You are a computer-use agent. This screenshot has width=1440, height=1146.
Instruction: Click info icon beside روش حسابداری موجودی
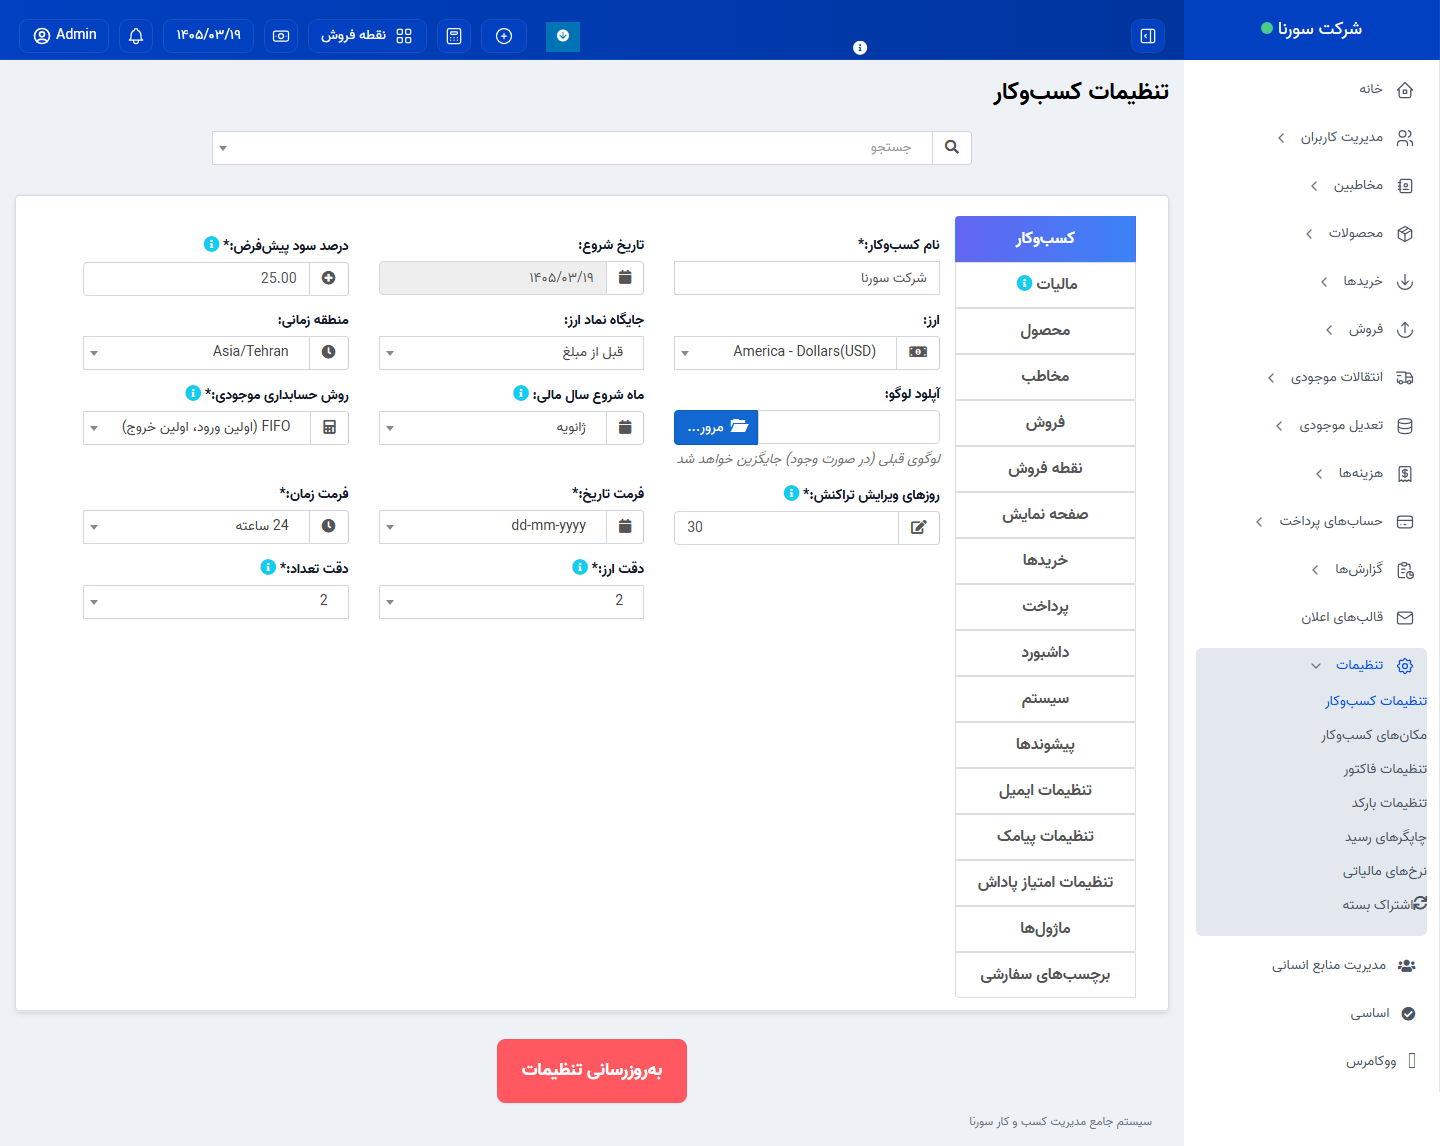click(x=193, y=393)
